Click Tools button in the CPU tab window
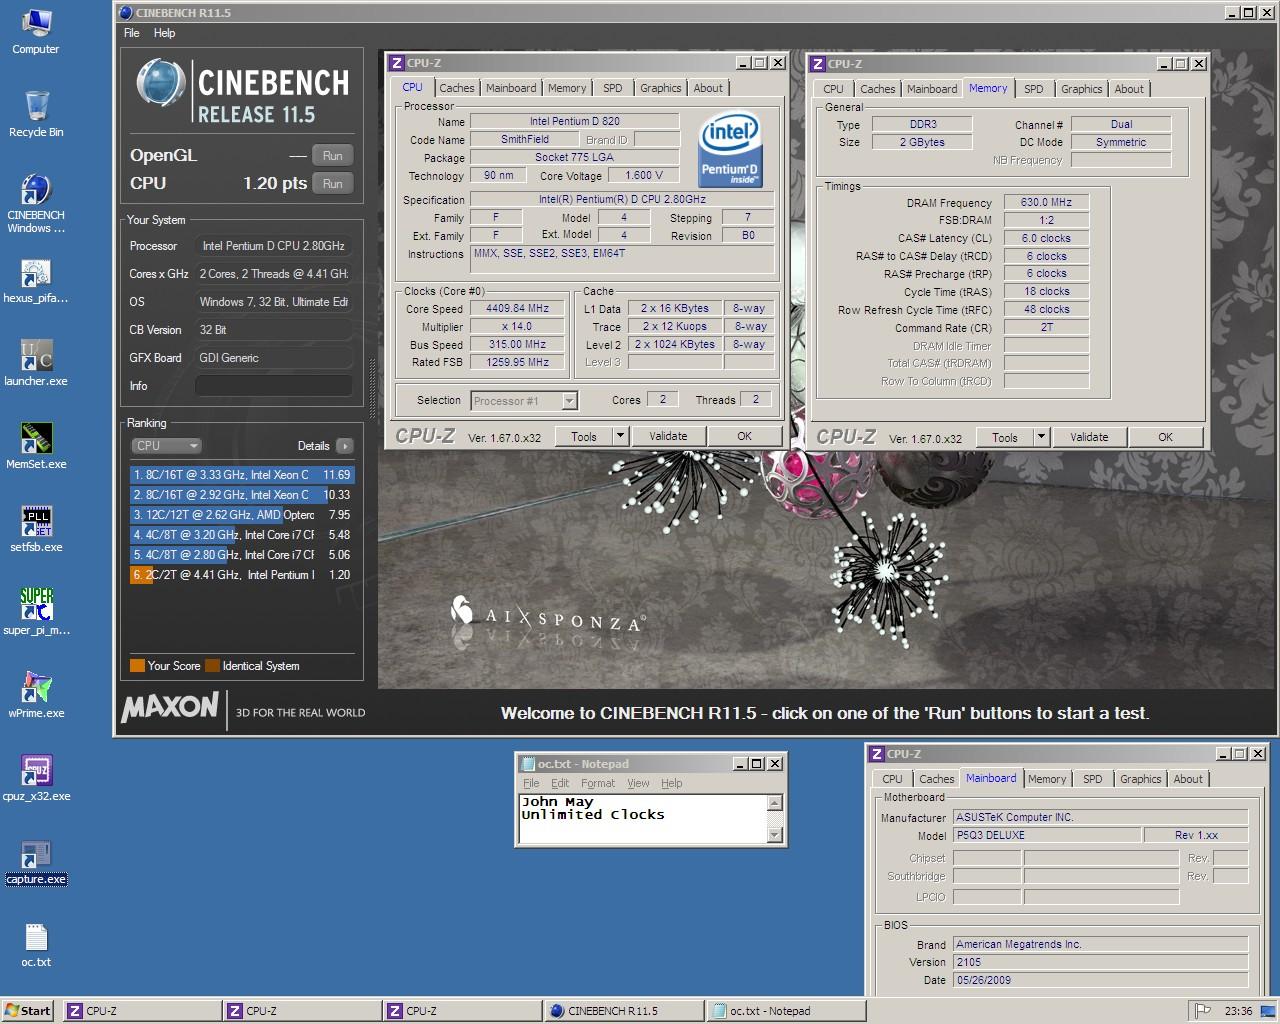 point(584,436)
